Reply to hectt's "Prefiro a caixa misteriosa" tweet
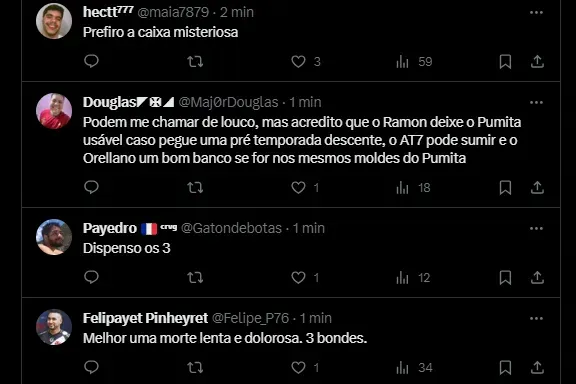This screenshot has height=384, width=576. 91,61
